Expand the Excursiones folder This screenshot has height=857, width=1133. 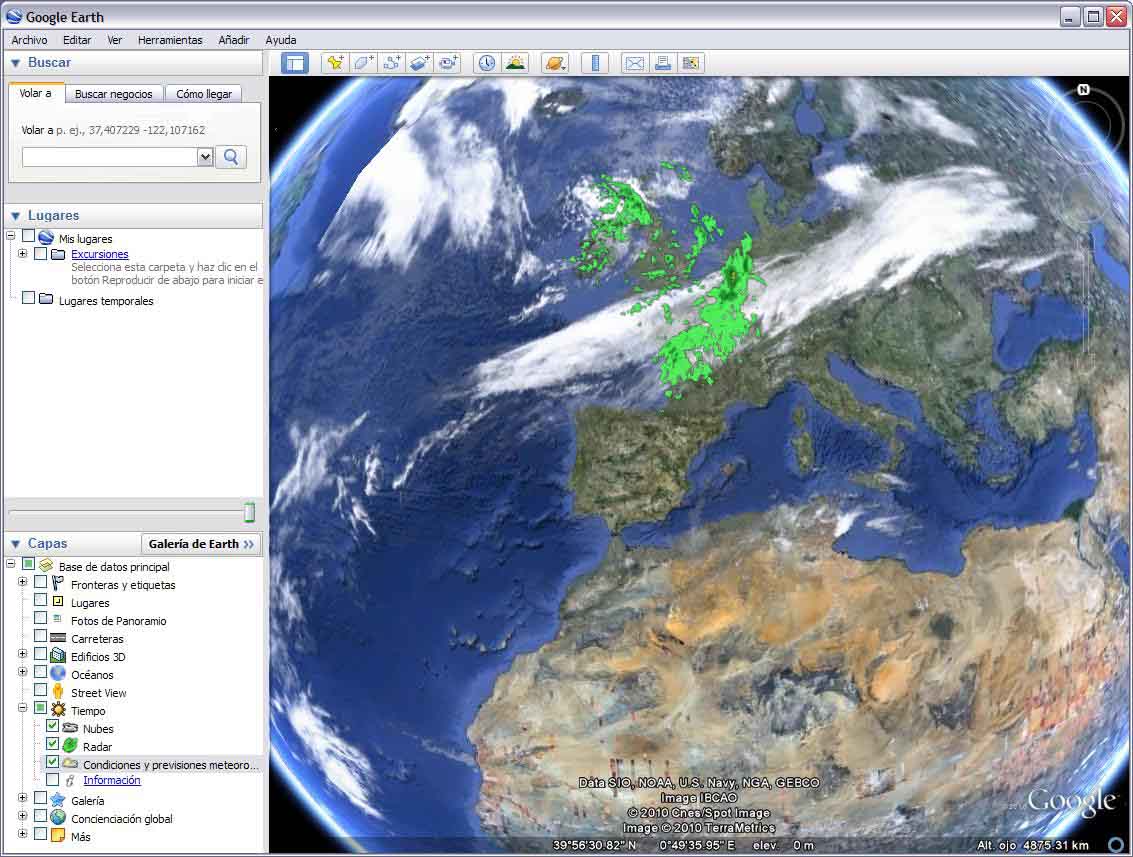22,254
